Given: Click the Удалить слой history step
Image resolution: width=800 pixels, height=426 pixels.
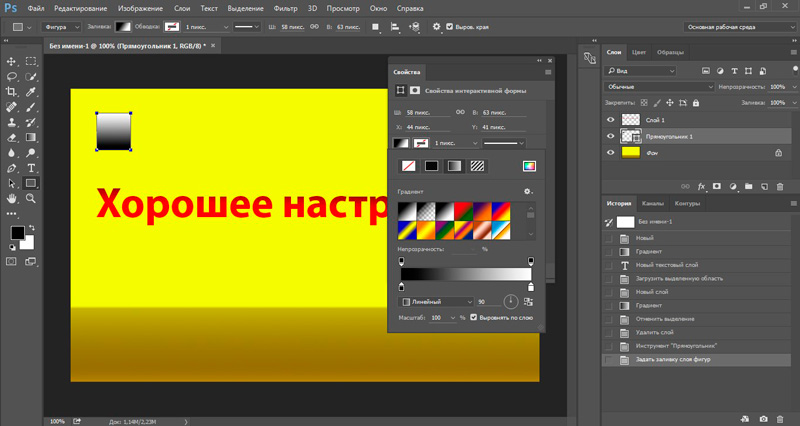Looking at the screenshot, I should click(x=655, y=332).
